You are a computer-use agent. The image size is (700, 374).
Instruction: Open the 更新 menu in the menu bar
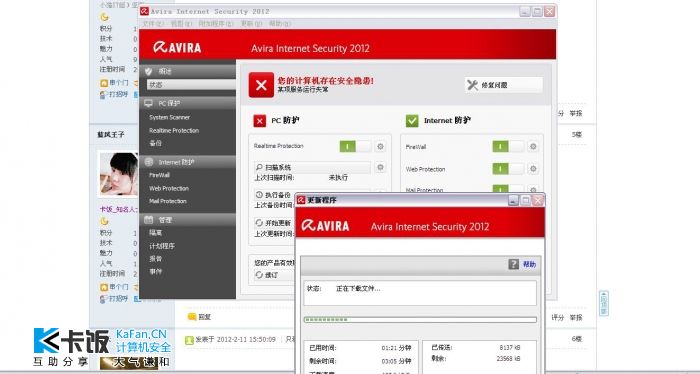point(251,24)
